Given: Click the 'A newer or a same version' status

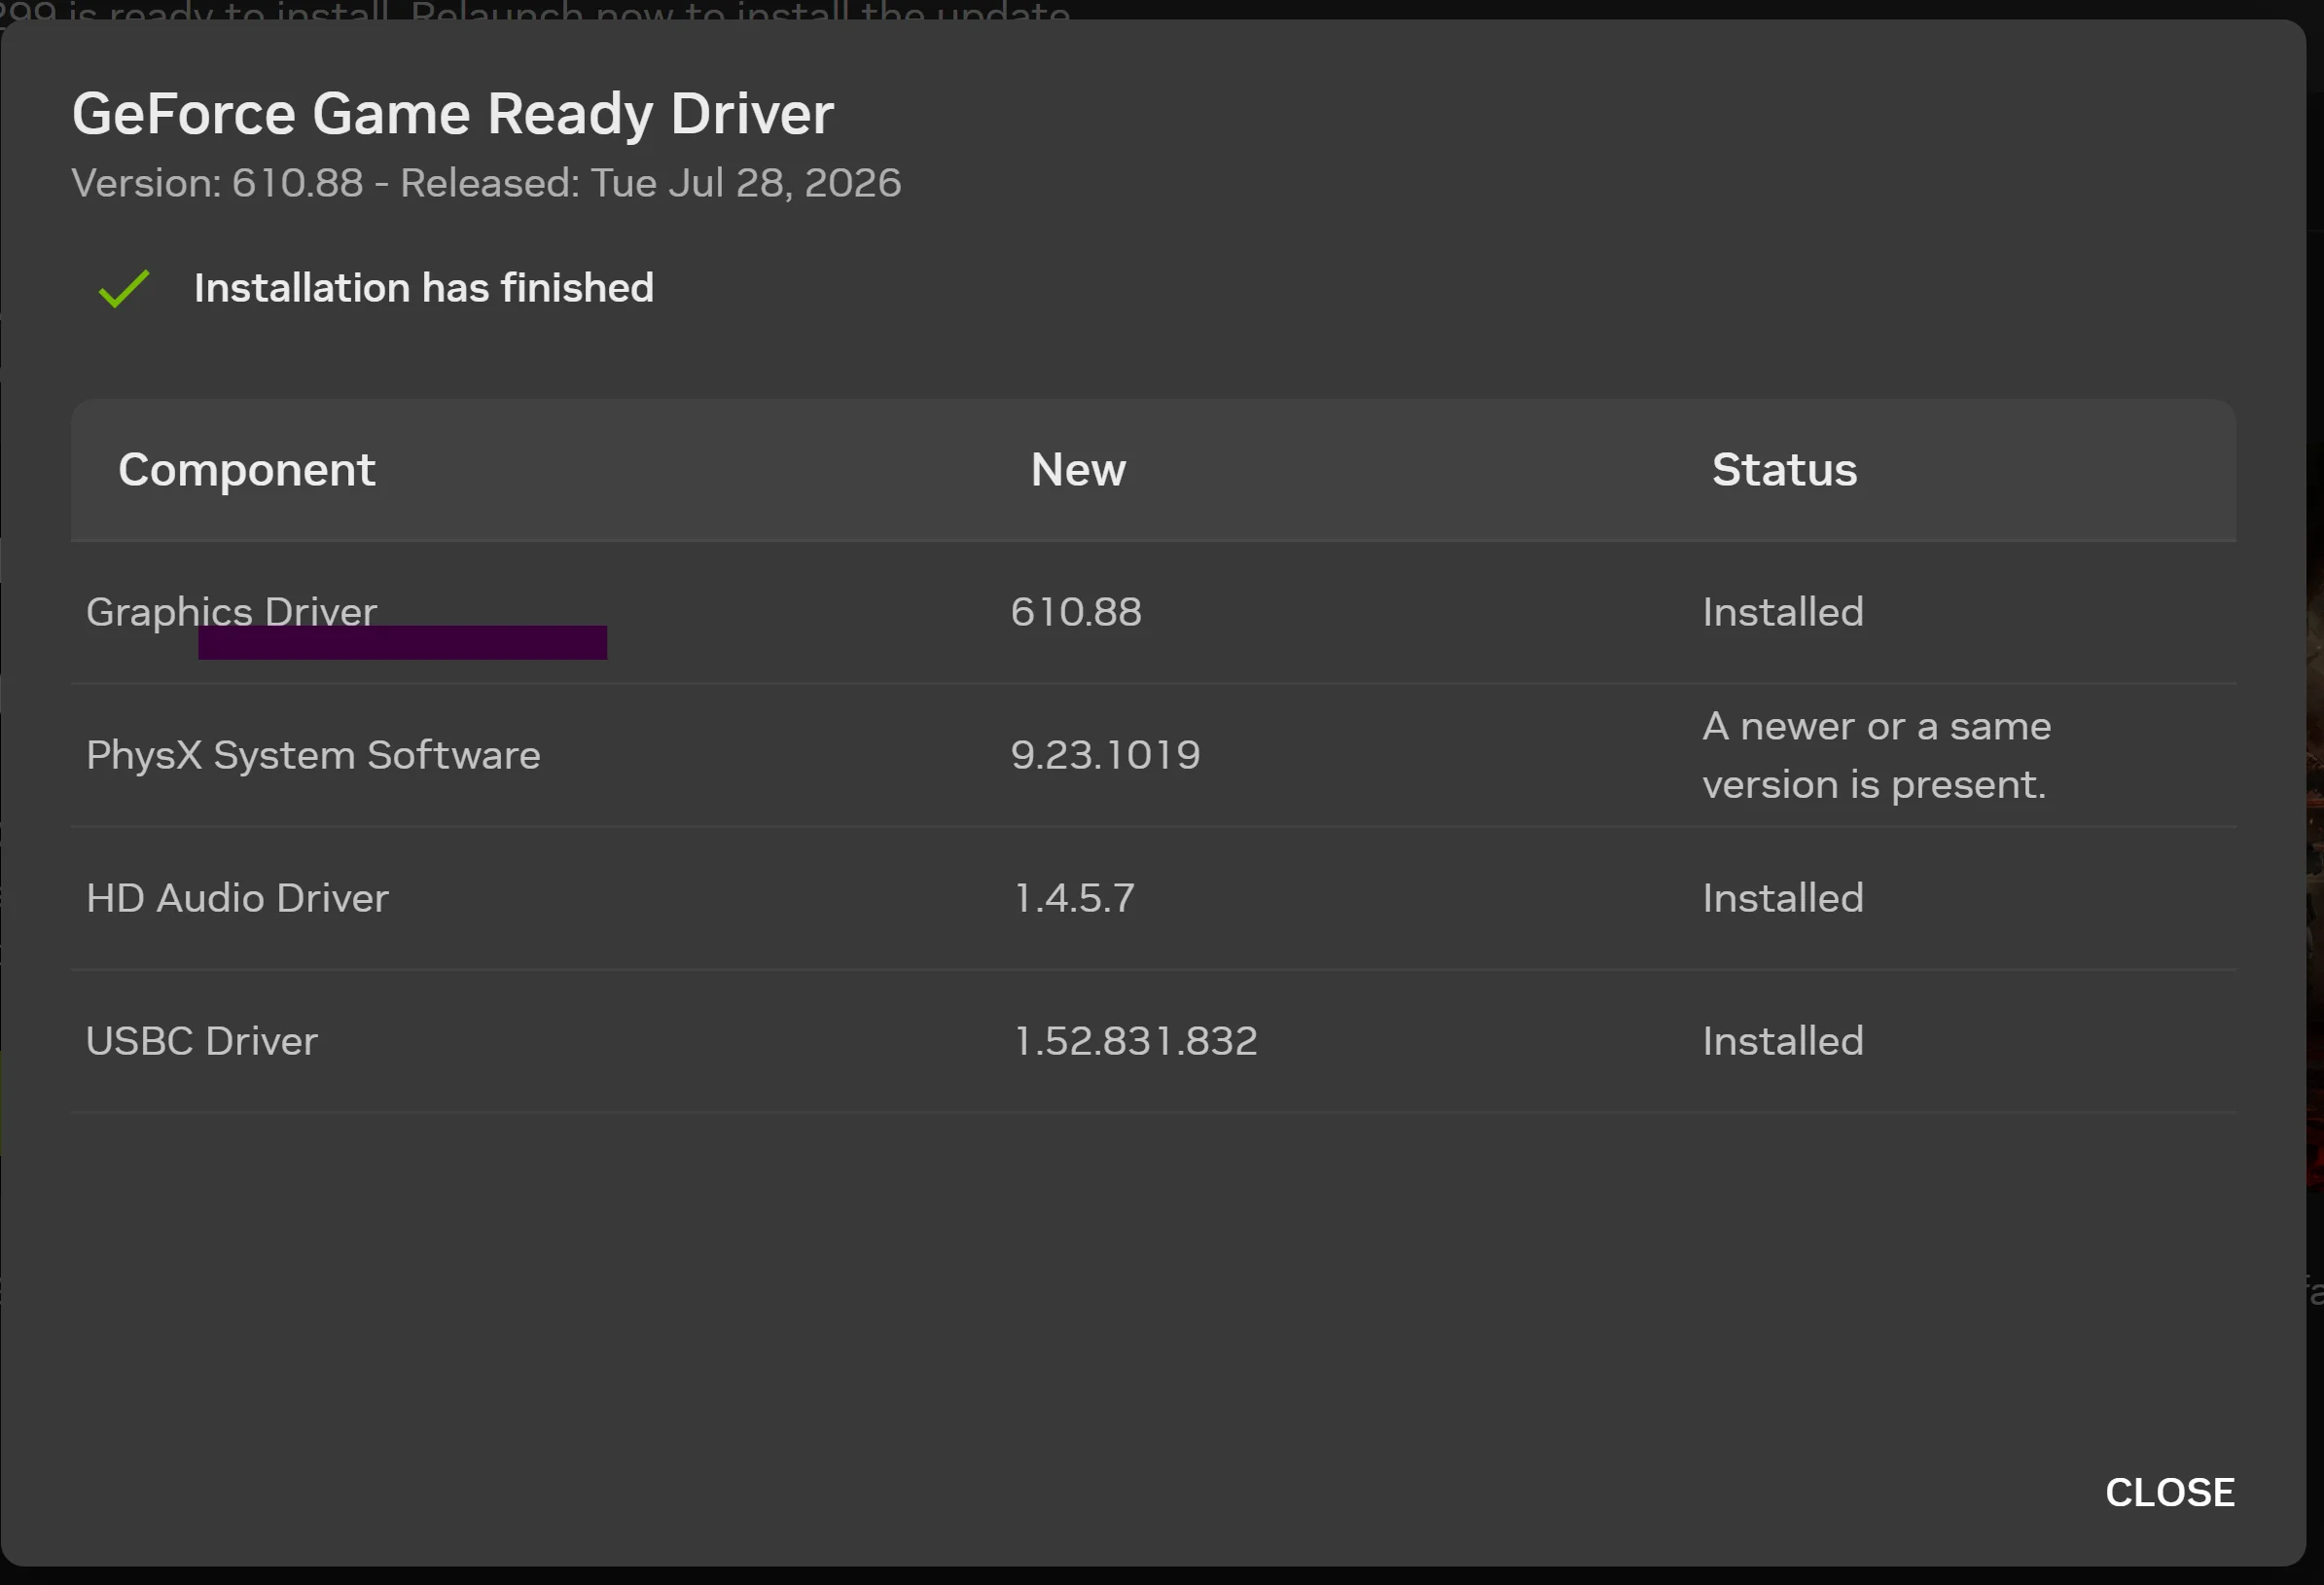Looking at the screenshot, I should (1877, 755).
